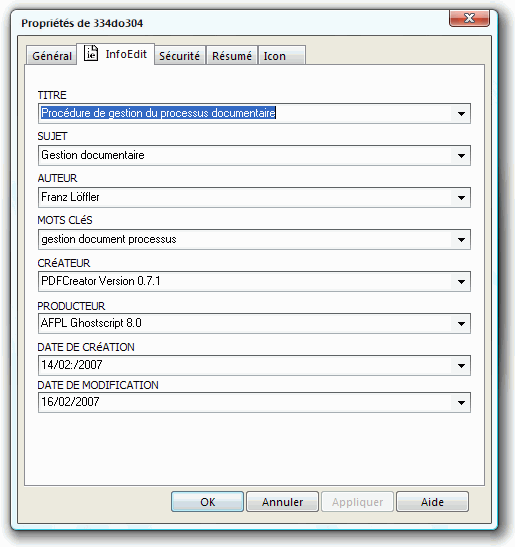Switch to the Général tab

click(52, 55)
